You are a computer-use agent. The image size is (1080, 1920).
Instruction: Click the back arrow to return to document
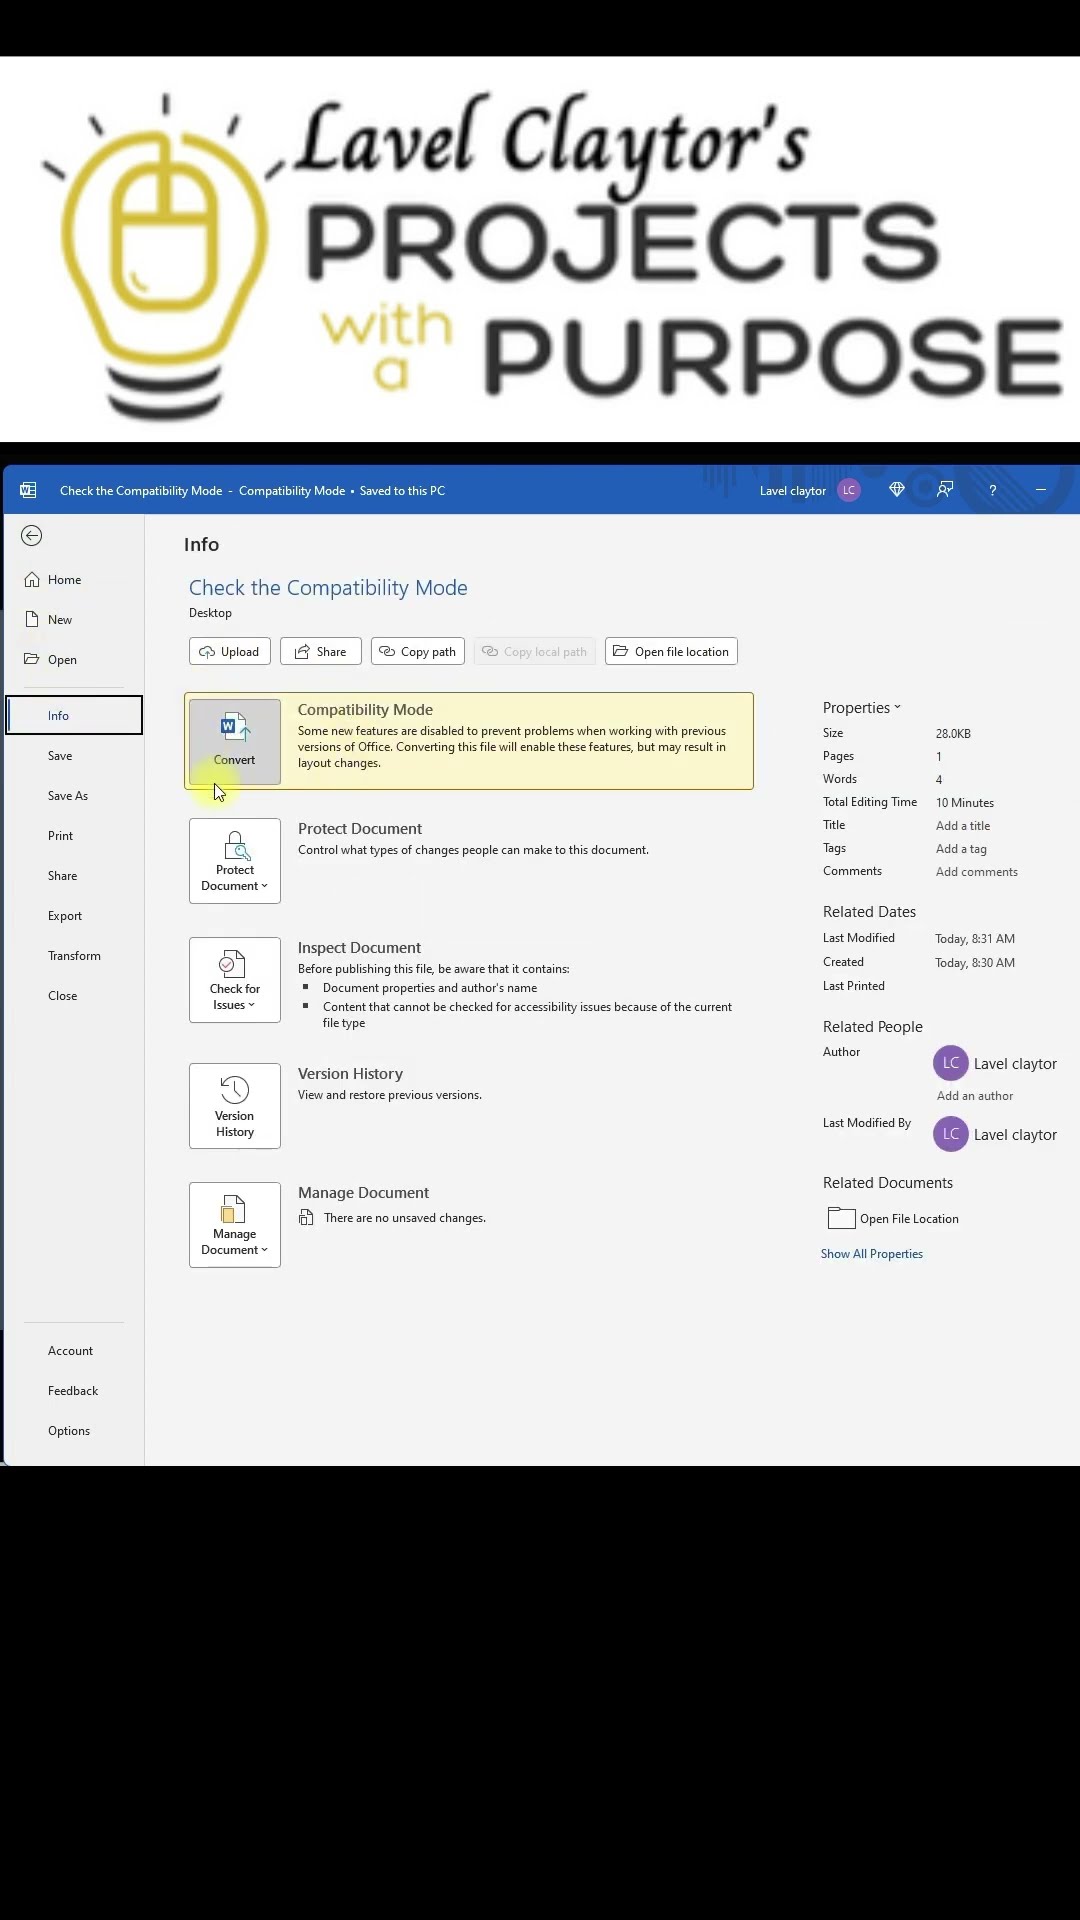click(32, 536)
